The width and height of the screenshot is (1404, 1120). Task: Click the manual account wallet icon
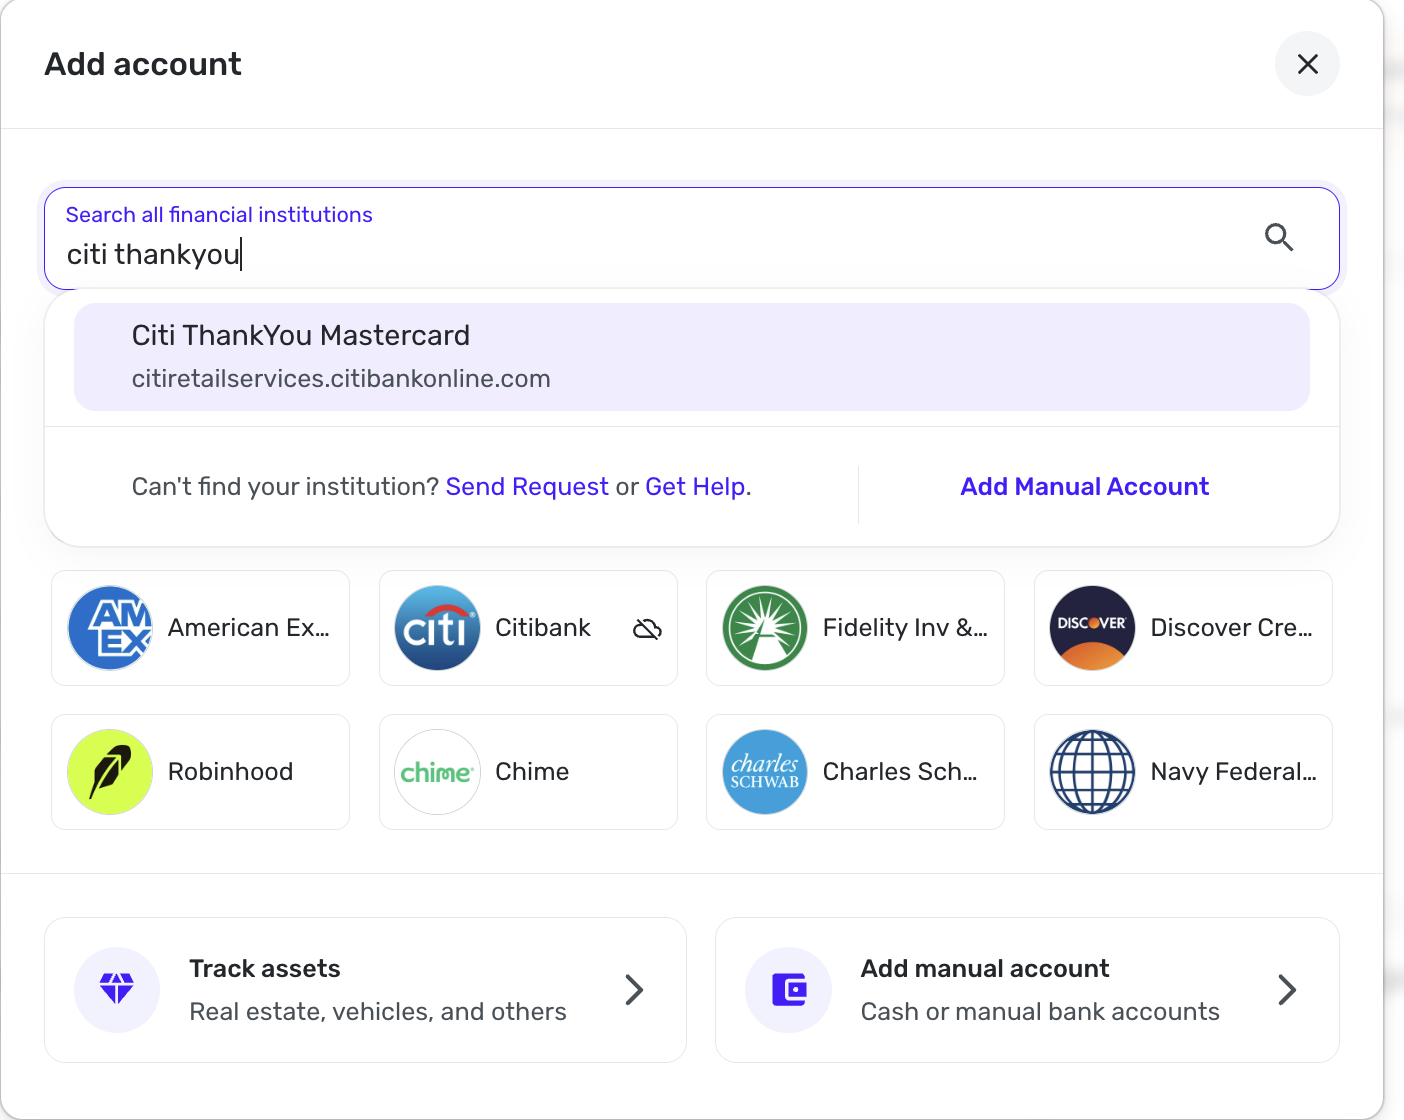[x=789, y=990]
